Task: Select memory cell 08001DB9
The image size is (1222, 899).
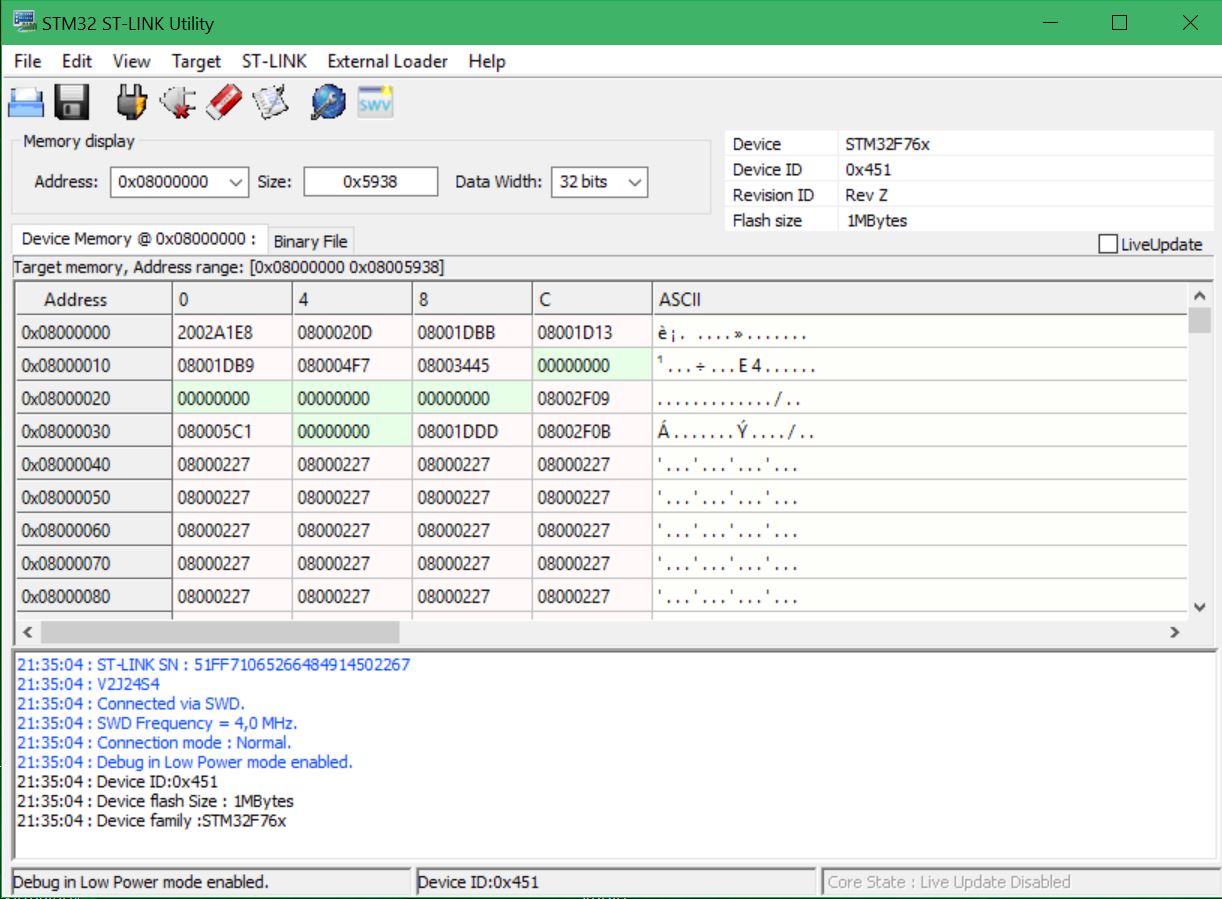Action: 232,365
